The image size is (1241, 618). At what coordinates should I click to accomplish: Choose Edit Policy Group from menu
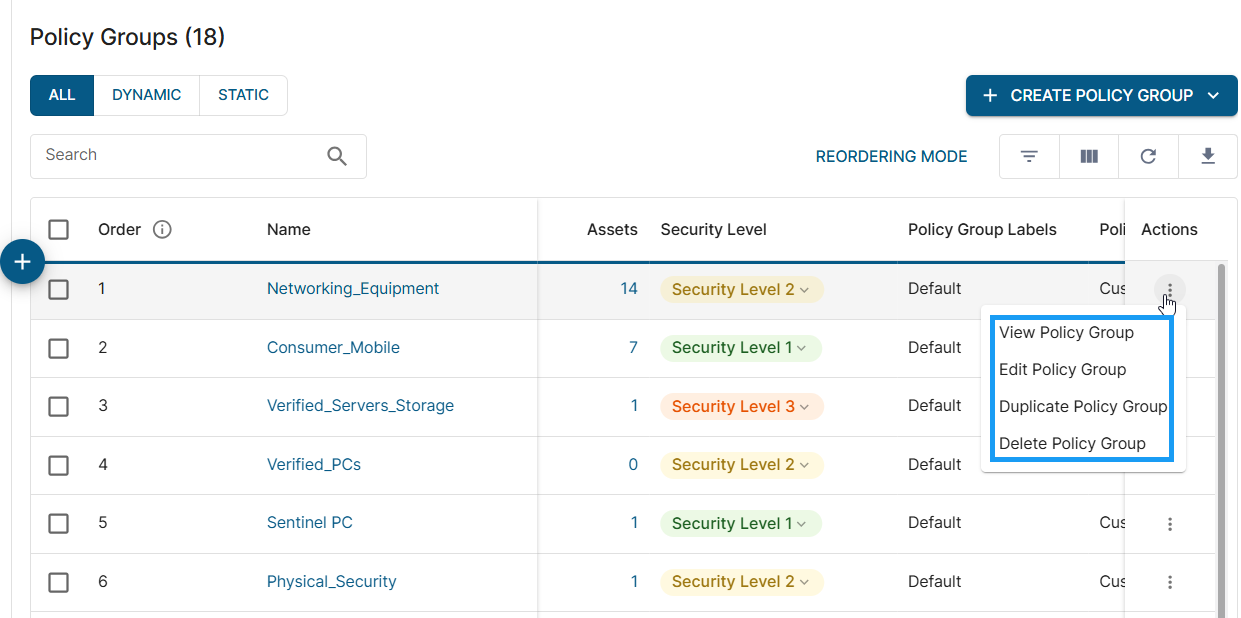[1062, 370]
